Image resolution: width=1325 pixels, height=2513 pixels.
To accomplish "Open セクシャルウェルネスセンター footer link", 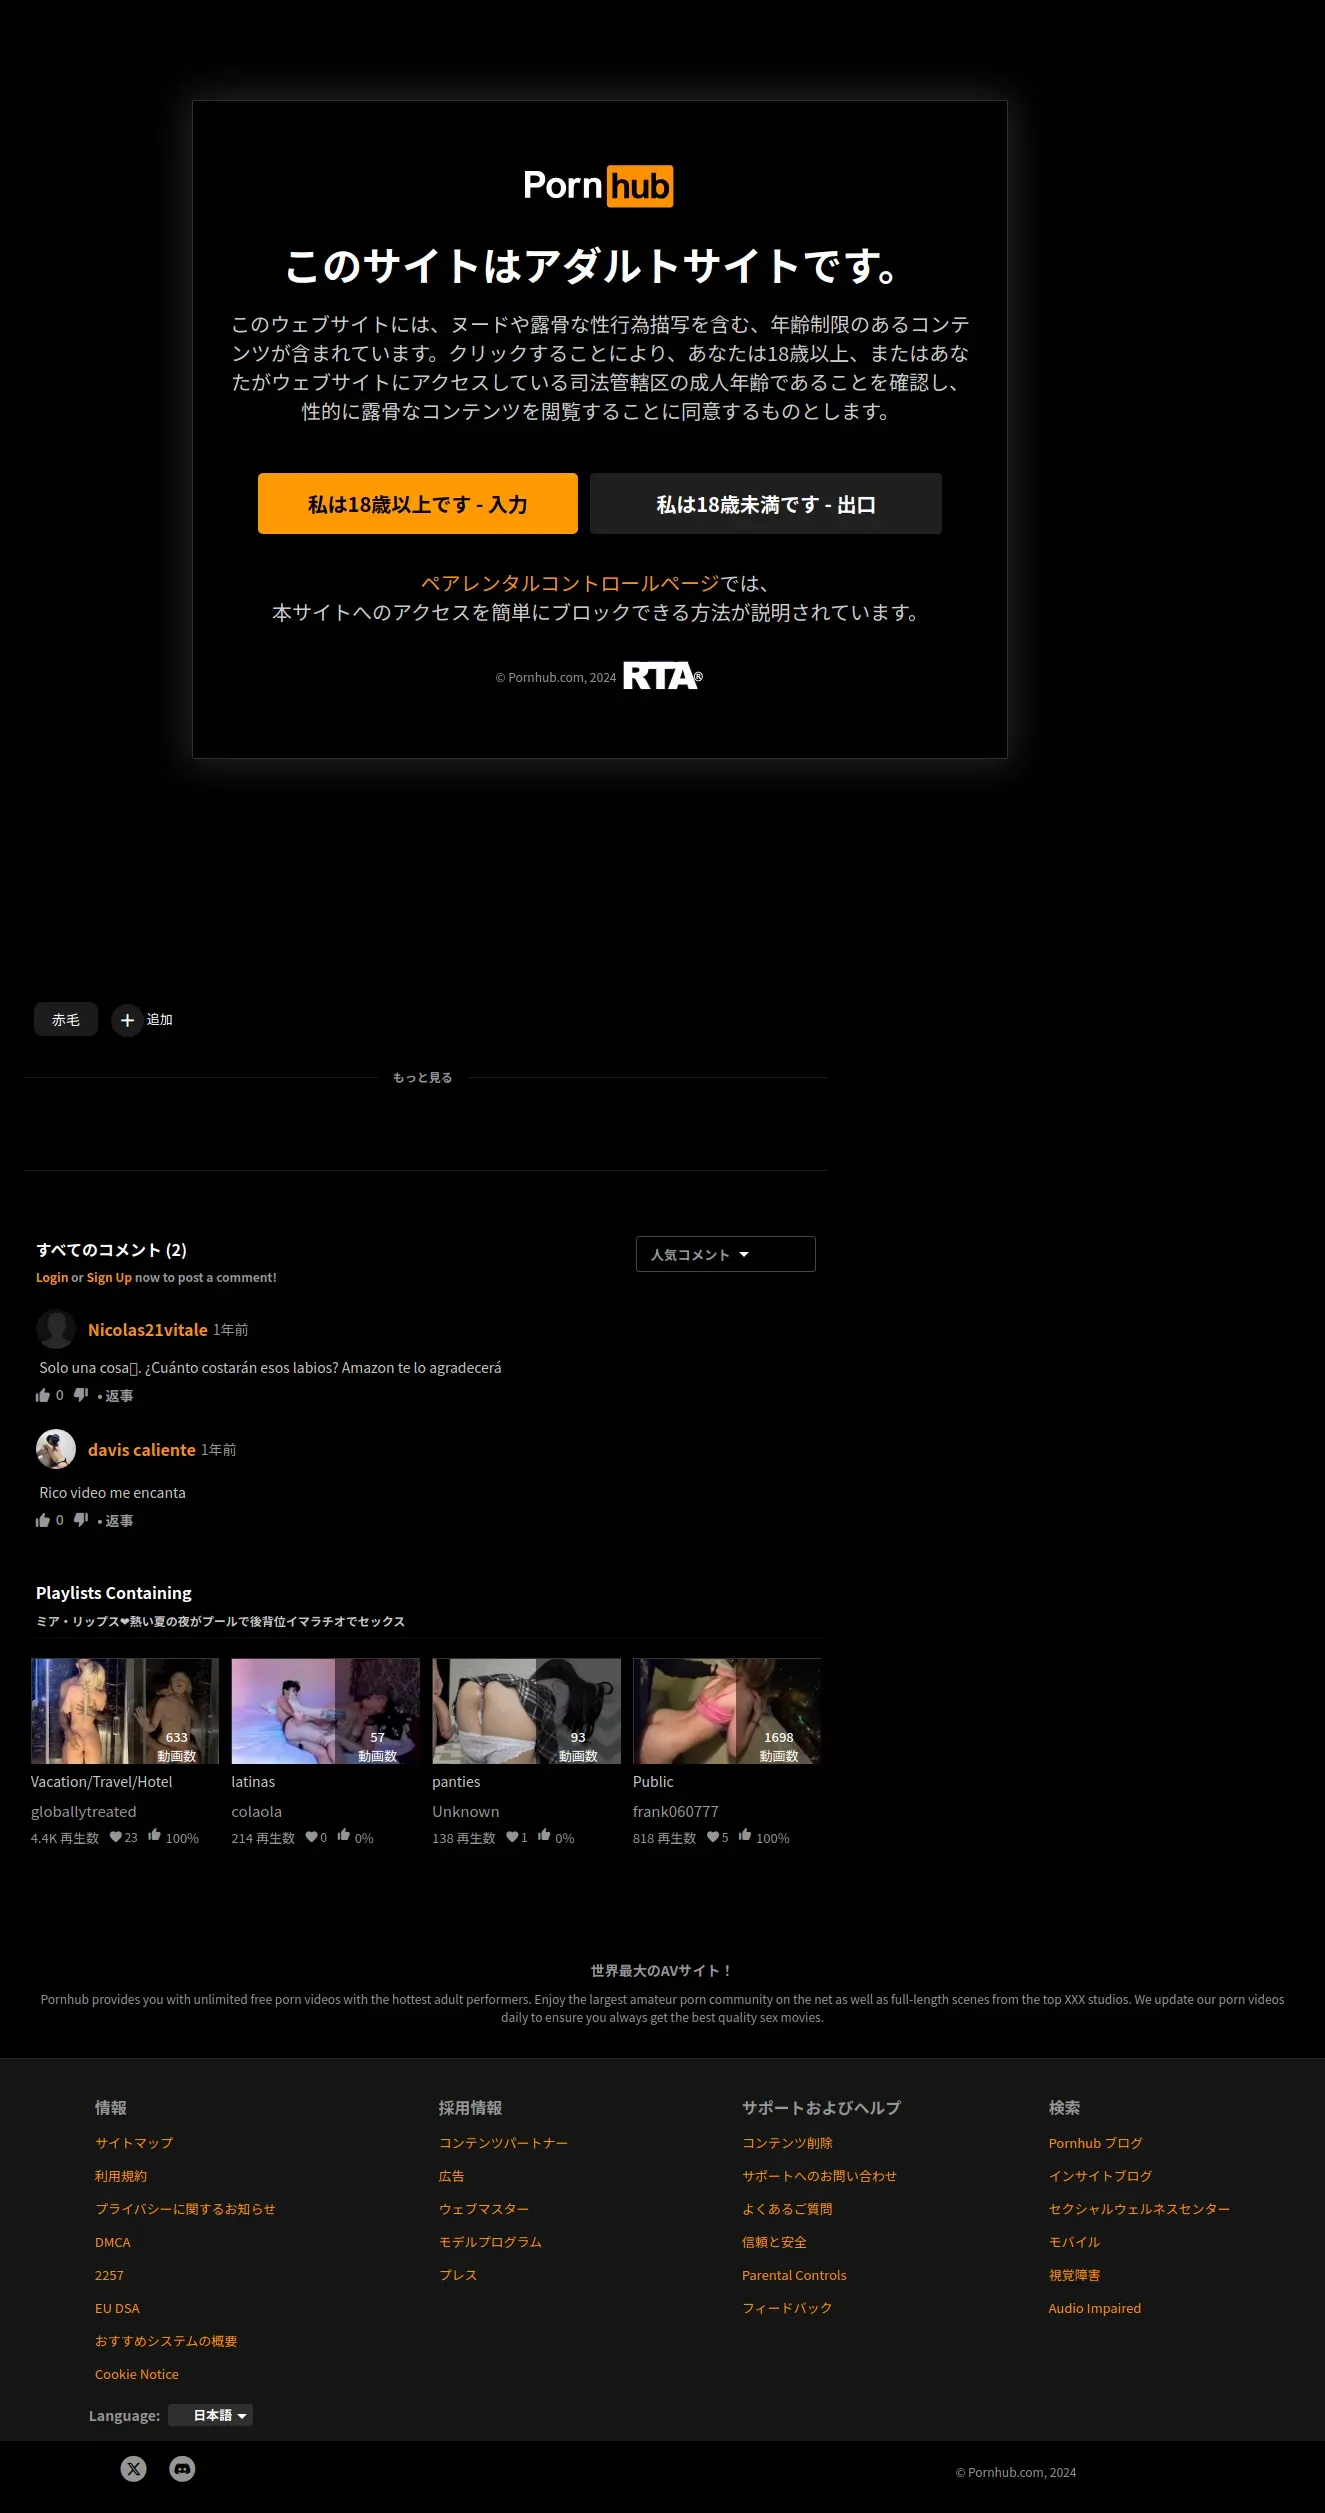I will 1139,2209.
